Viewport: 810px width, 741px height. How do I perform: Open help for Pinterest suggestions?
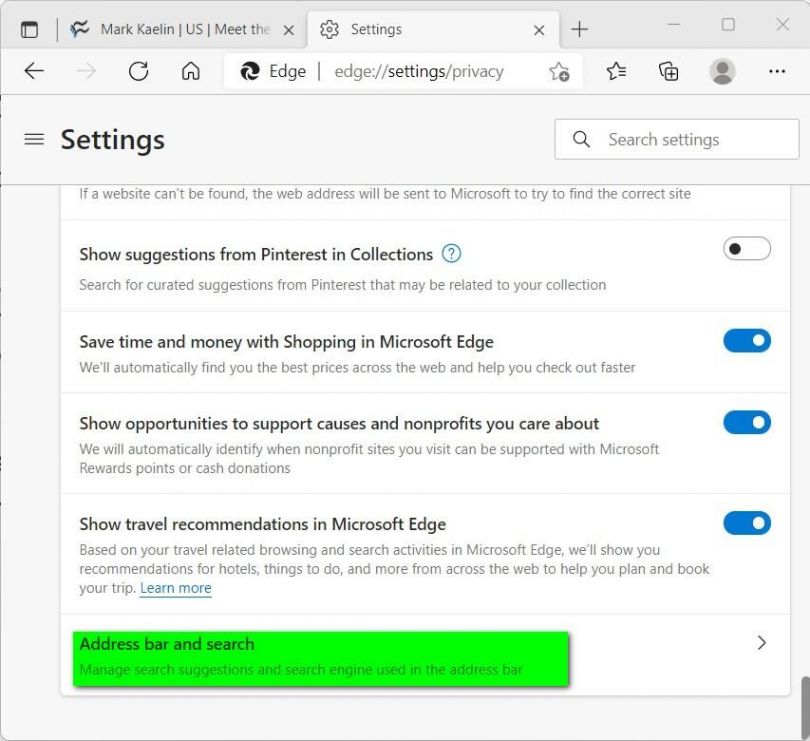point(451,254)
